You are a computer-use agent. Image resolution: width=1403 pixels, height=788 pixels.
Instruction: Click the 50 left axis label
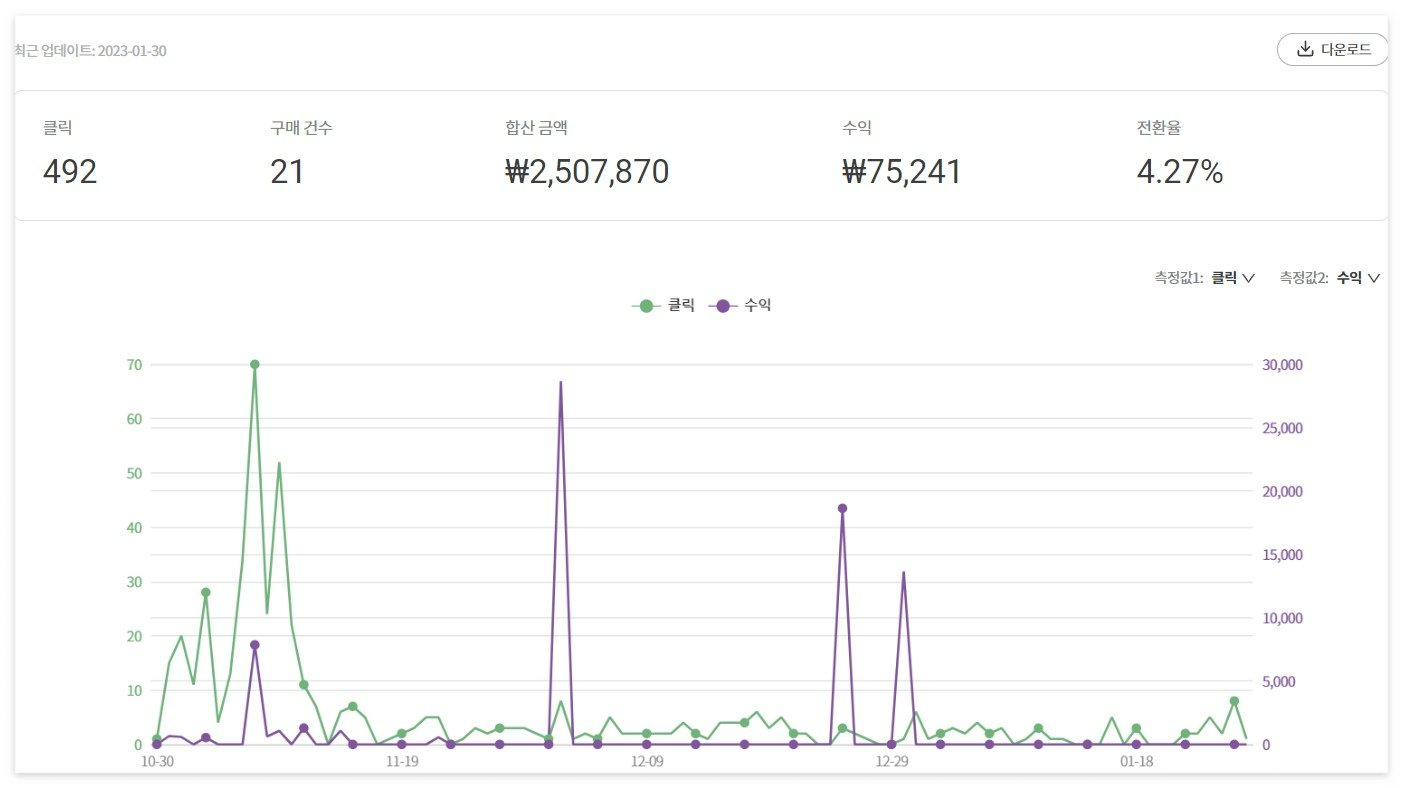click(x=134, y=473)
